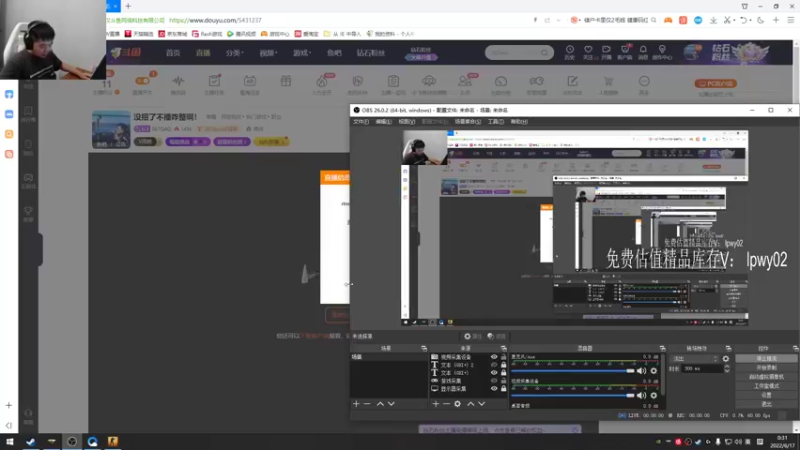This screenshot has height=450, width=800.
Task: Undock the Sources panel
Action: 503,348
